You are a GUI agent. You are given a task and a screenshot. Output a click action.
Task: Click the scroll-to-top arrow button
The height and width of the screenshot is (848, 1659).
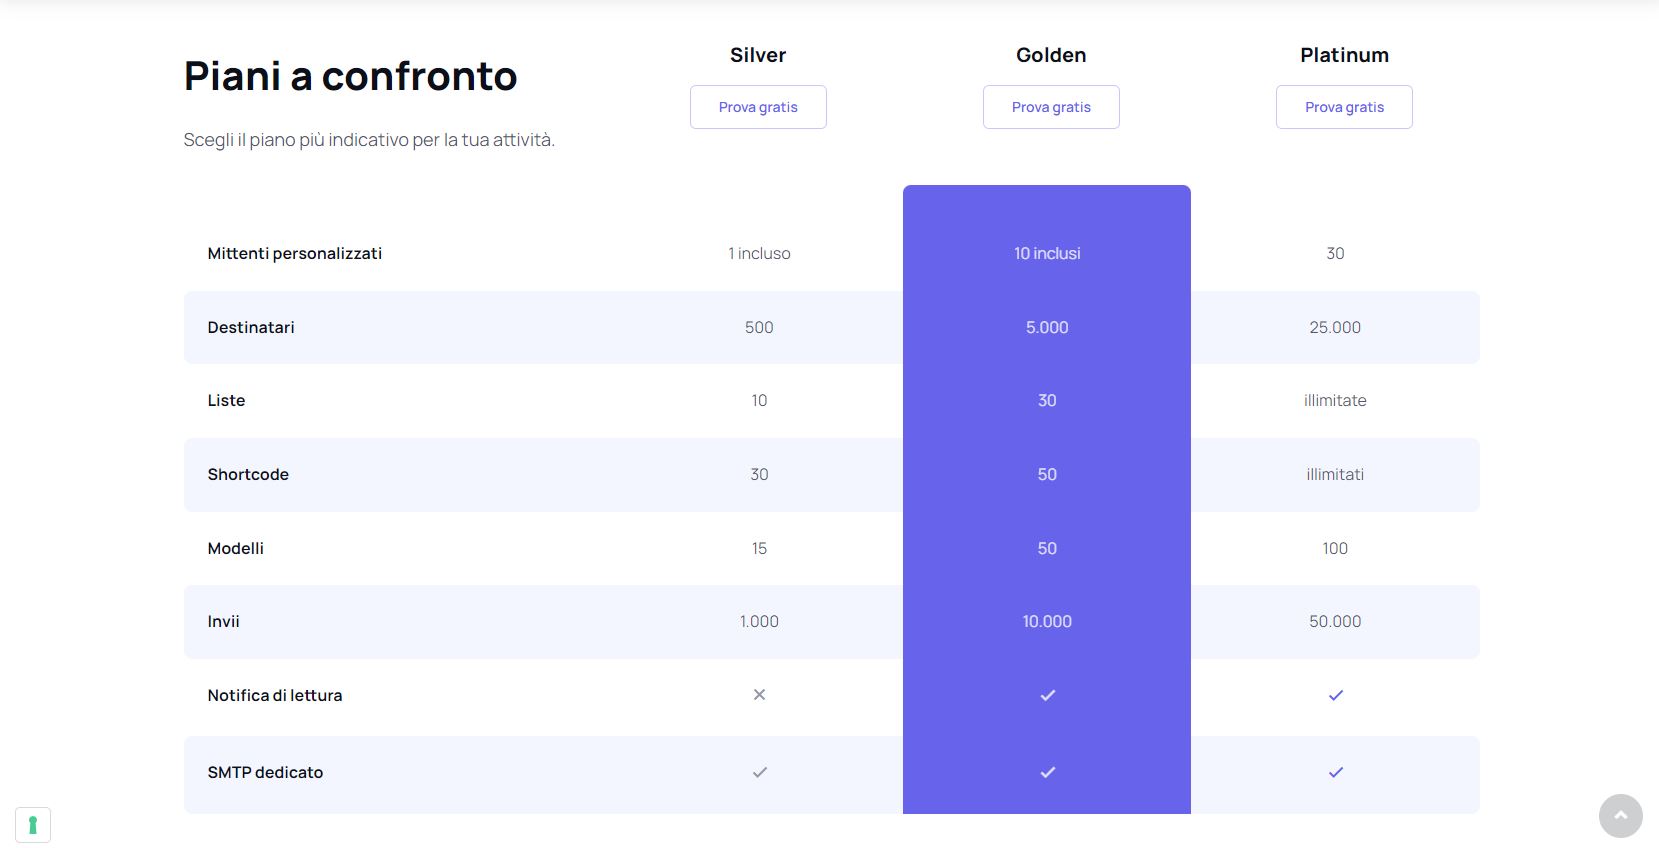tap(1620, 816)
